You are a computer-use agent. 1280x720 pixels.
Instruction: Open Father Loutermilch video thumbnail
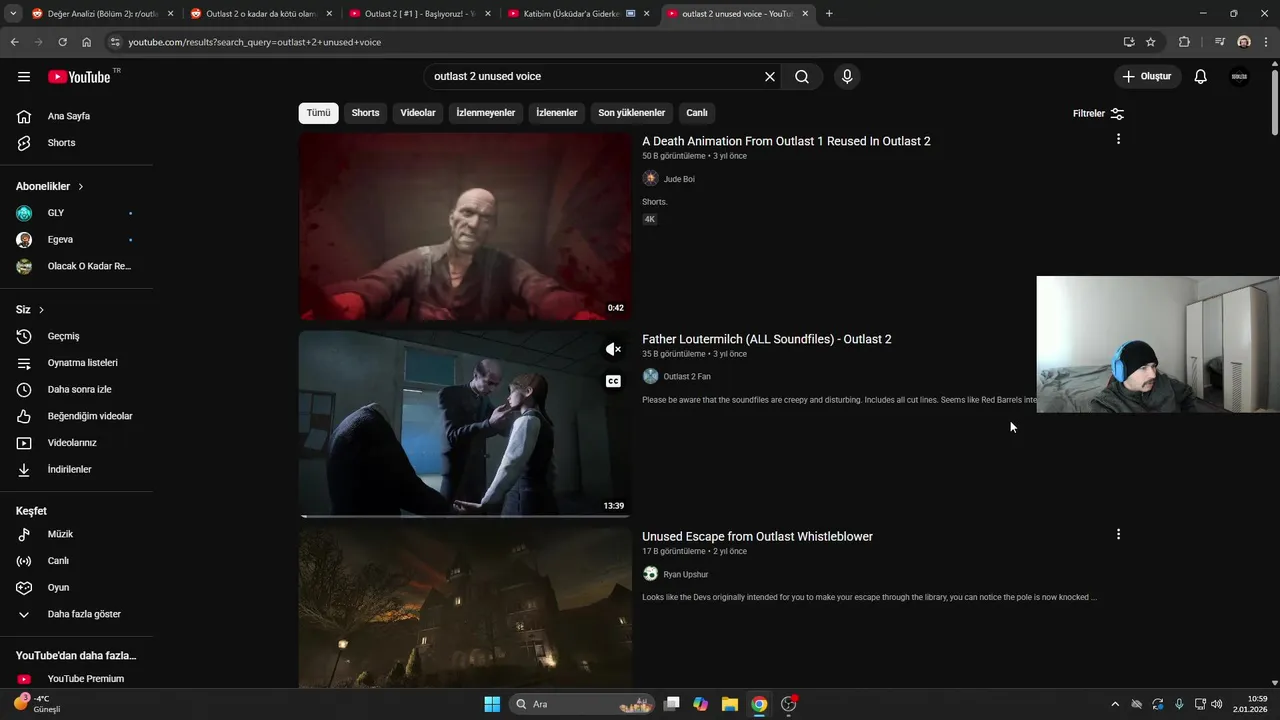coord(465,424)
